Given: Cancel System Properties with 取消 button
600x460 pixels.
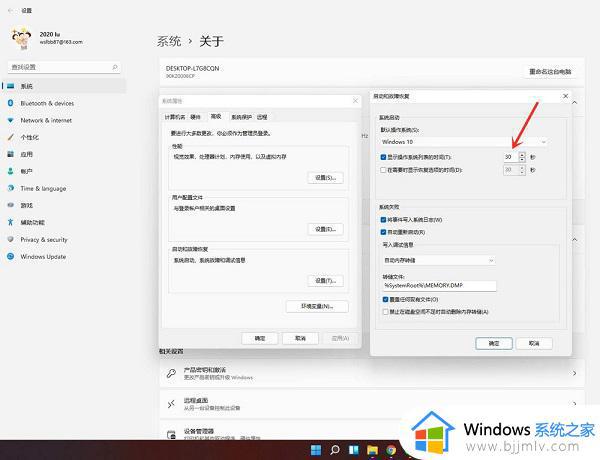Looking at the screenshot, I should click(300, 338).
